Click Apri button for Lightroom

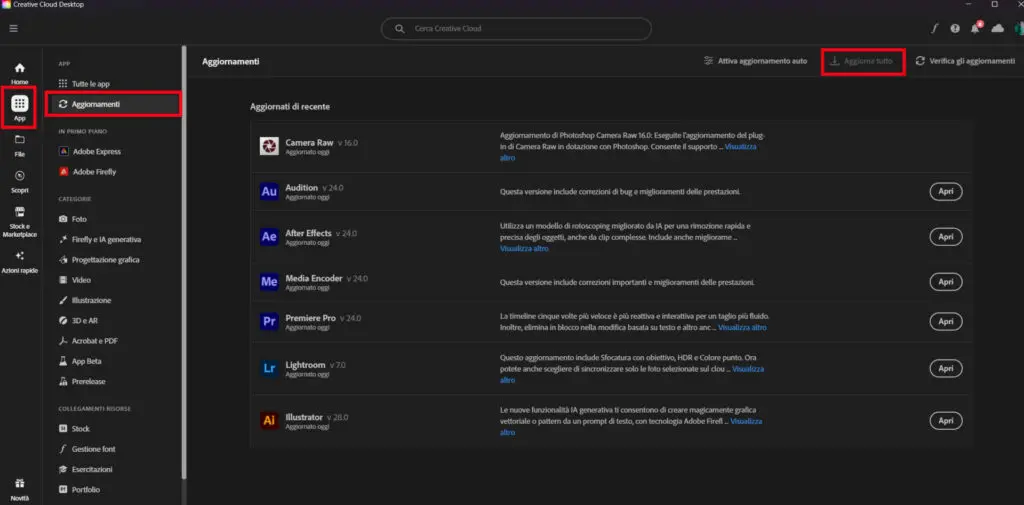click(946, 368)
